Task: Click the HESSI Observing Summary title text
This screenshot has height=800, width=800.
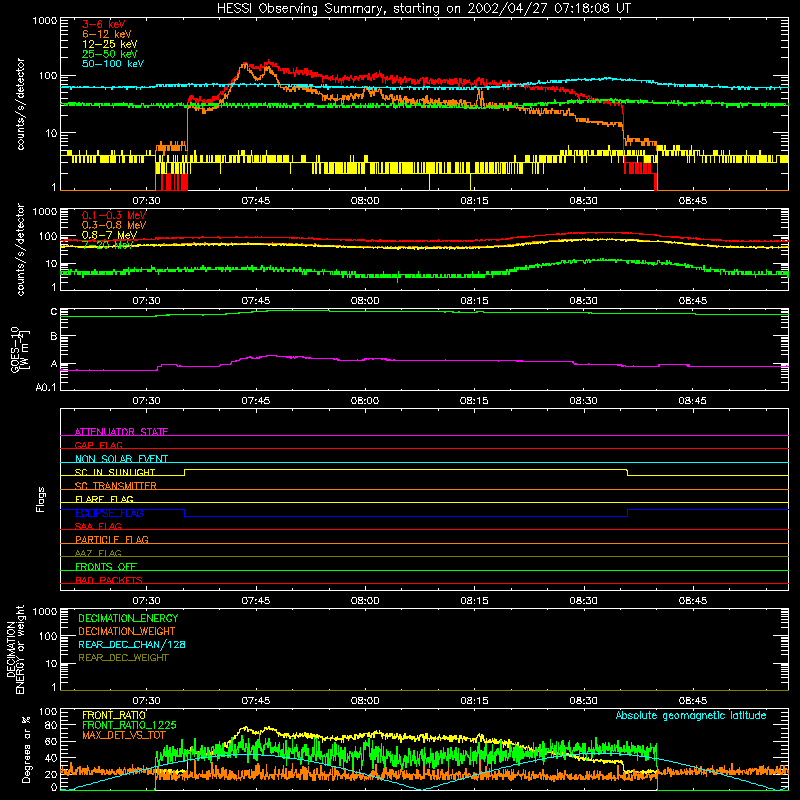Action: [423, 9]
